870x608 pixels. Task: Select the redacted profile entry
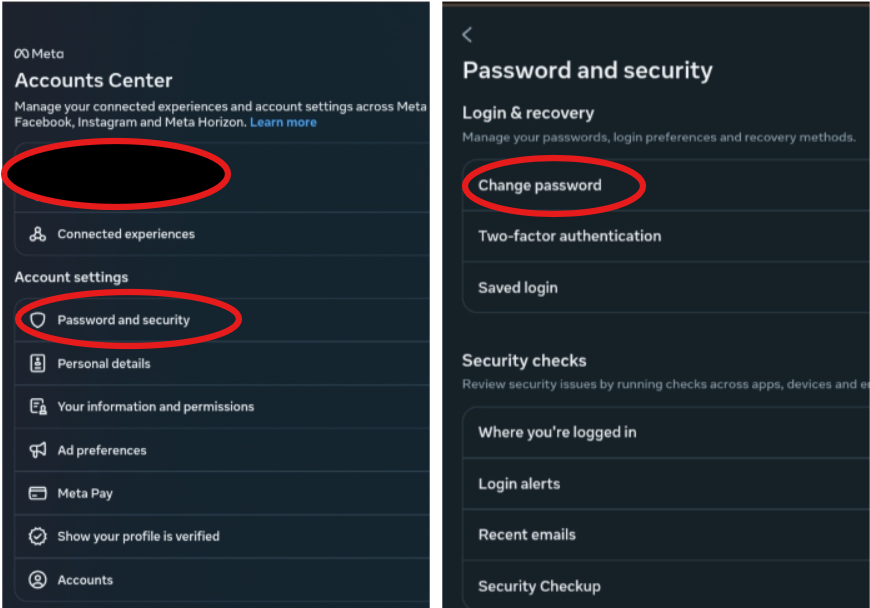click(222, 176)
